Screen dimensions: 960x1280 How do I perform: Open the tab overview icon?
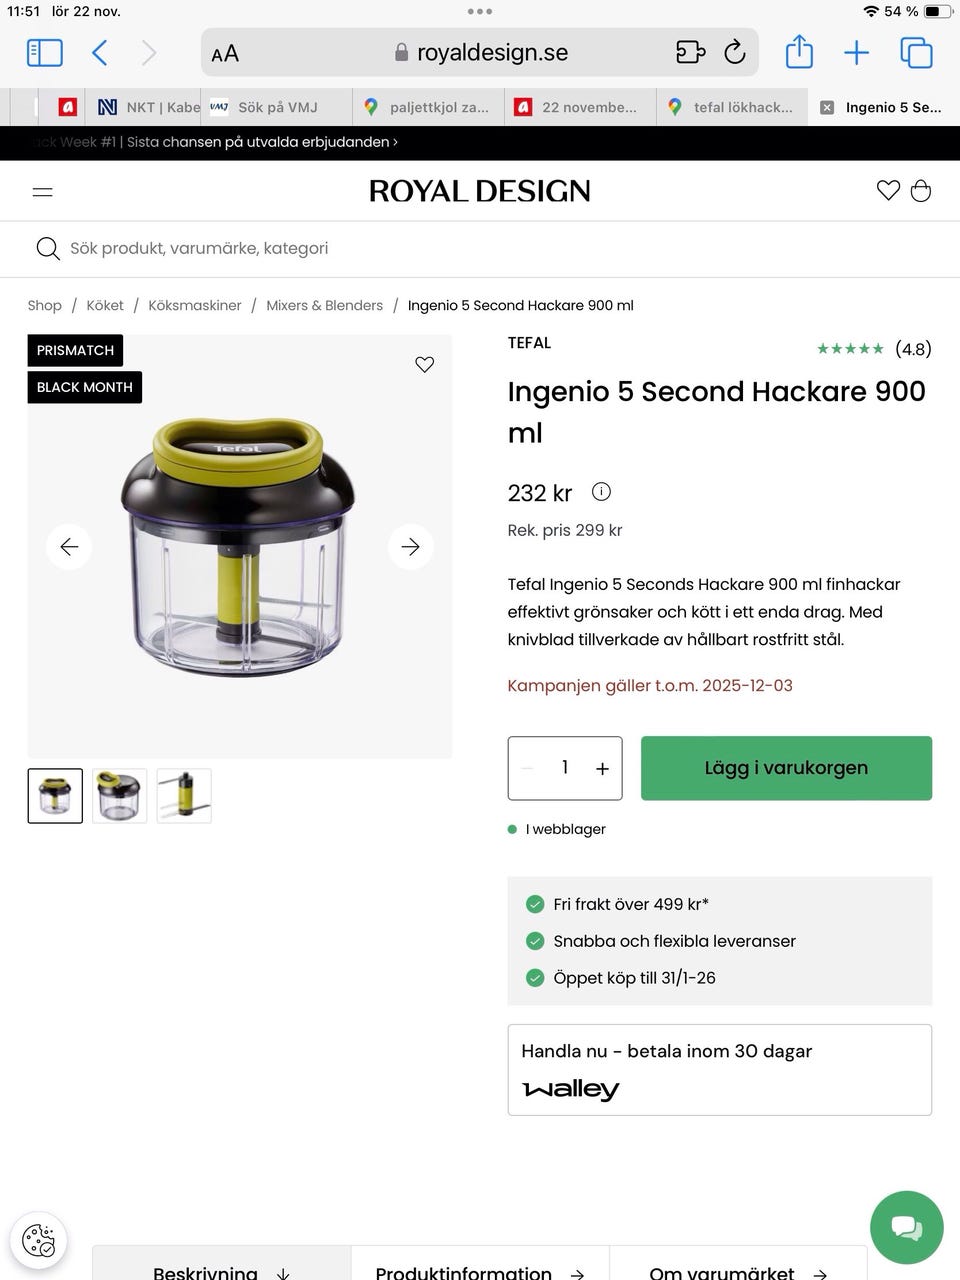tap(916, 52)
